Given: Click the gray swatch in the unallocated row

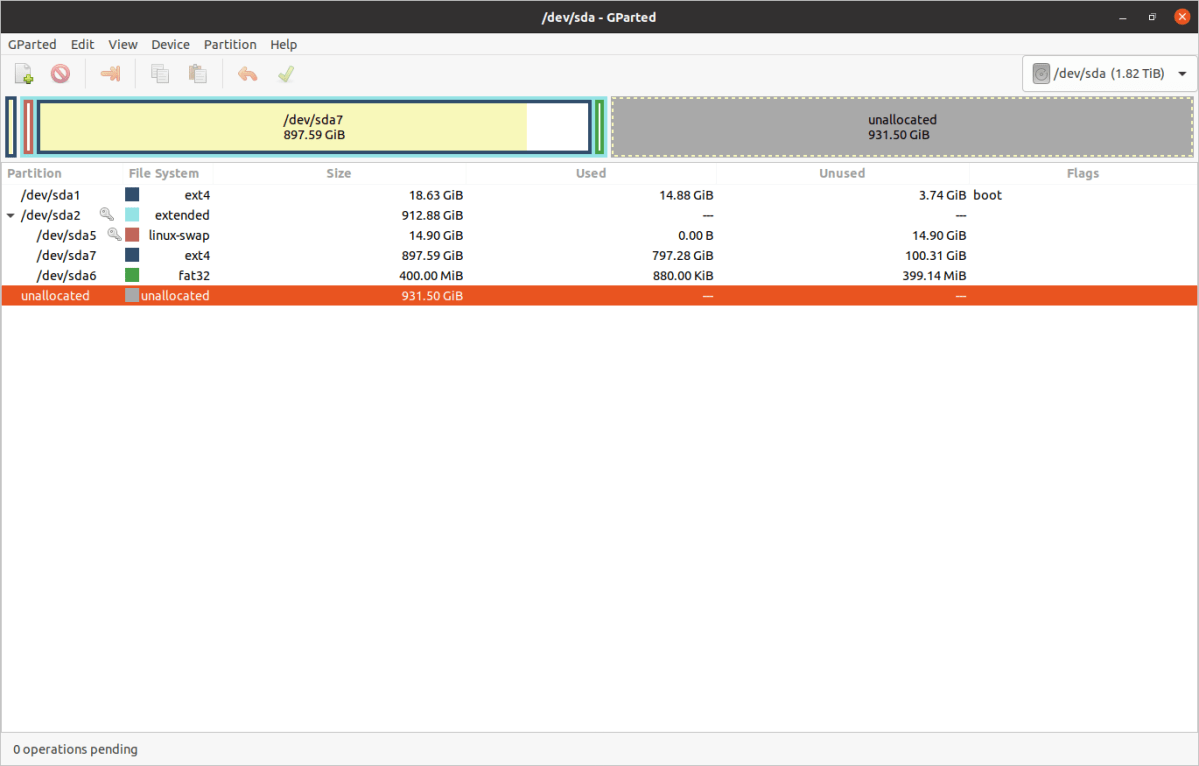Looking at the screenshot, I should (132, 295).
